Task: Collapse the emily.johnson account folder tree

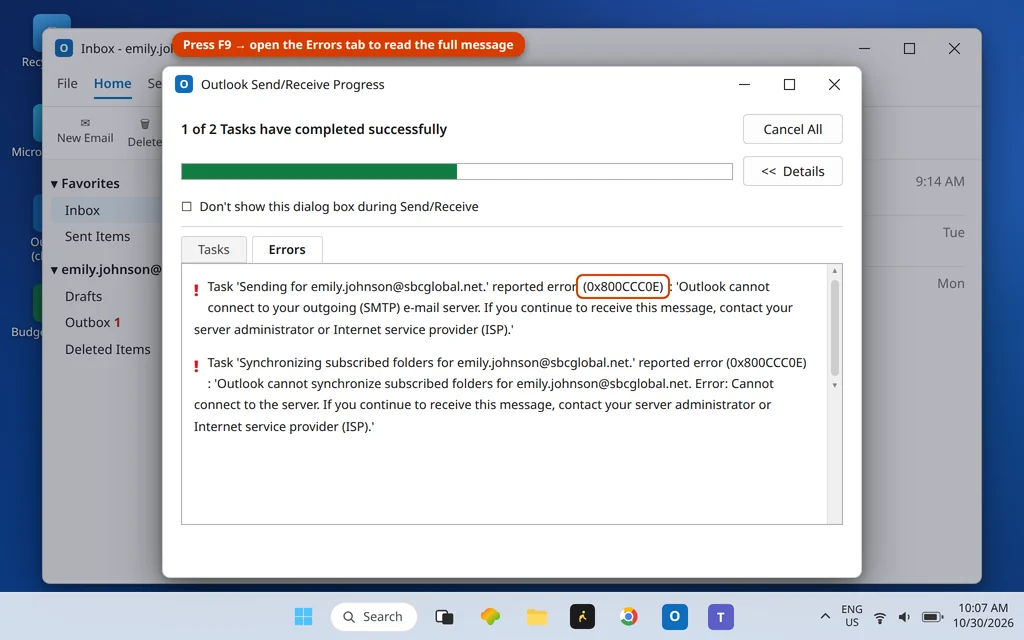Action: click(54, 270)
